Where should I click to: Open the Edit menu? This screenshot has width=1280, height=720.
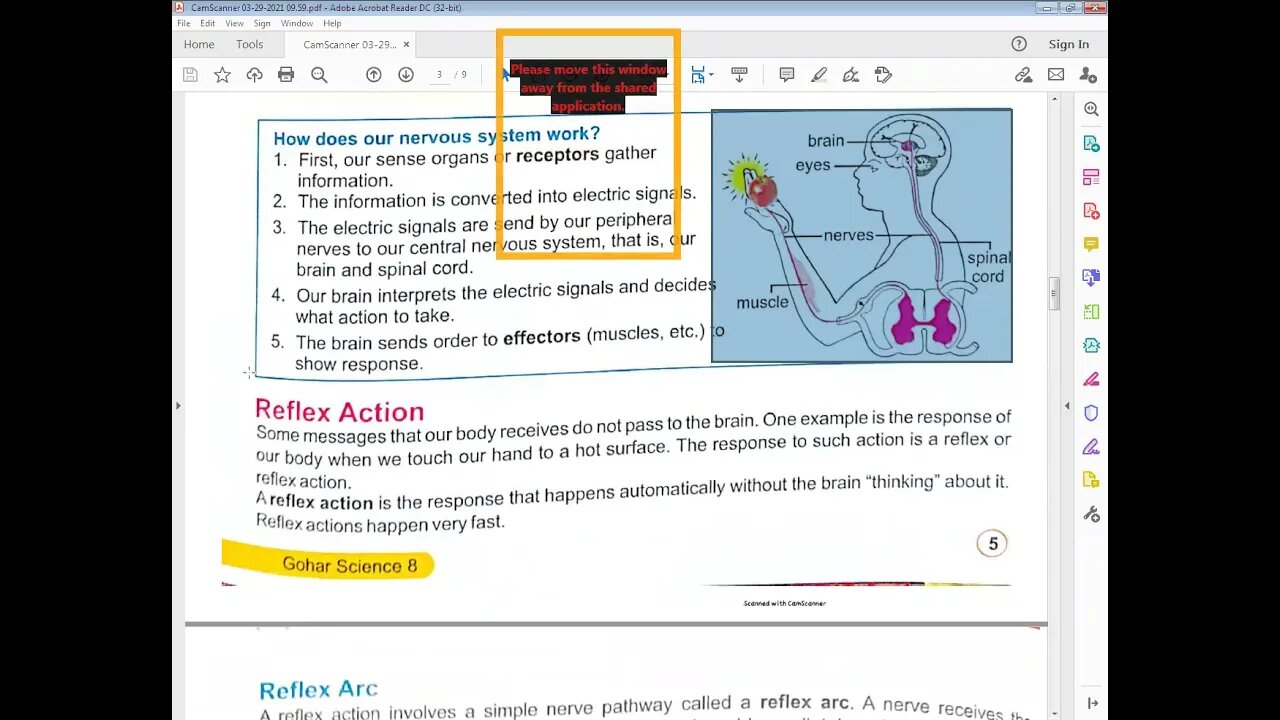coord(208,23)
